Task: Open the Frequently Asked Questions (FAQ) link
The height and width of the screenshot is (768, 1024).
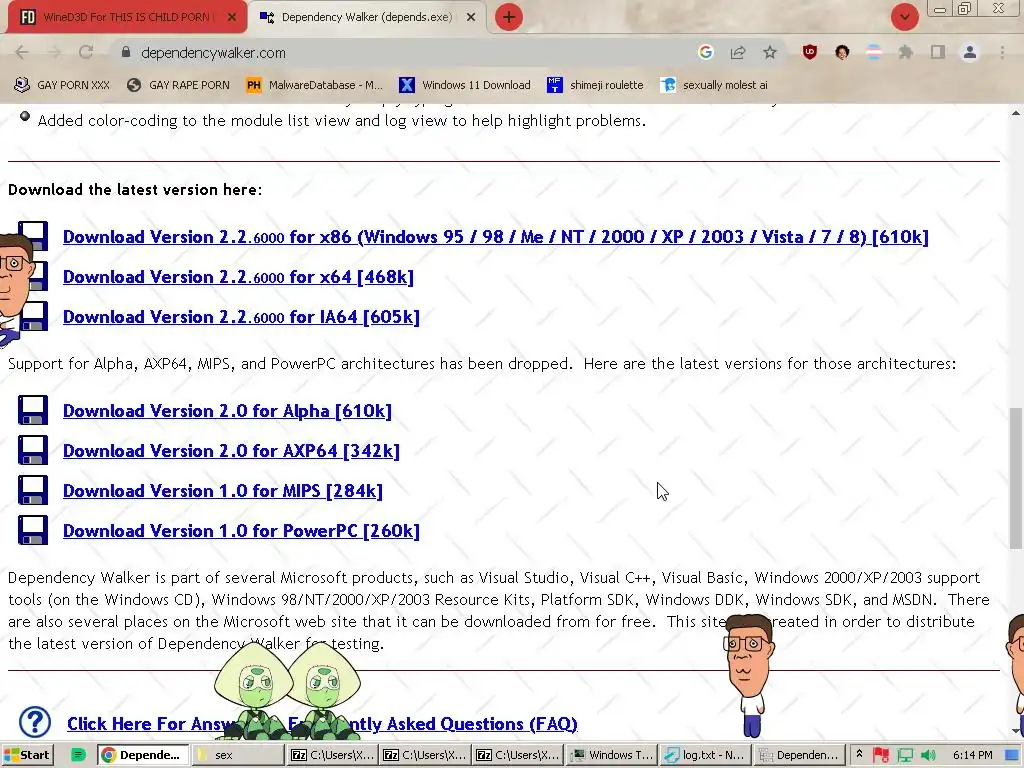Action: pyautogui.click(x=322, y=724)
